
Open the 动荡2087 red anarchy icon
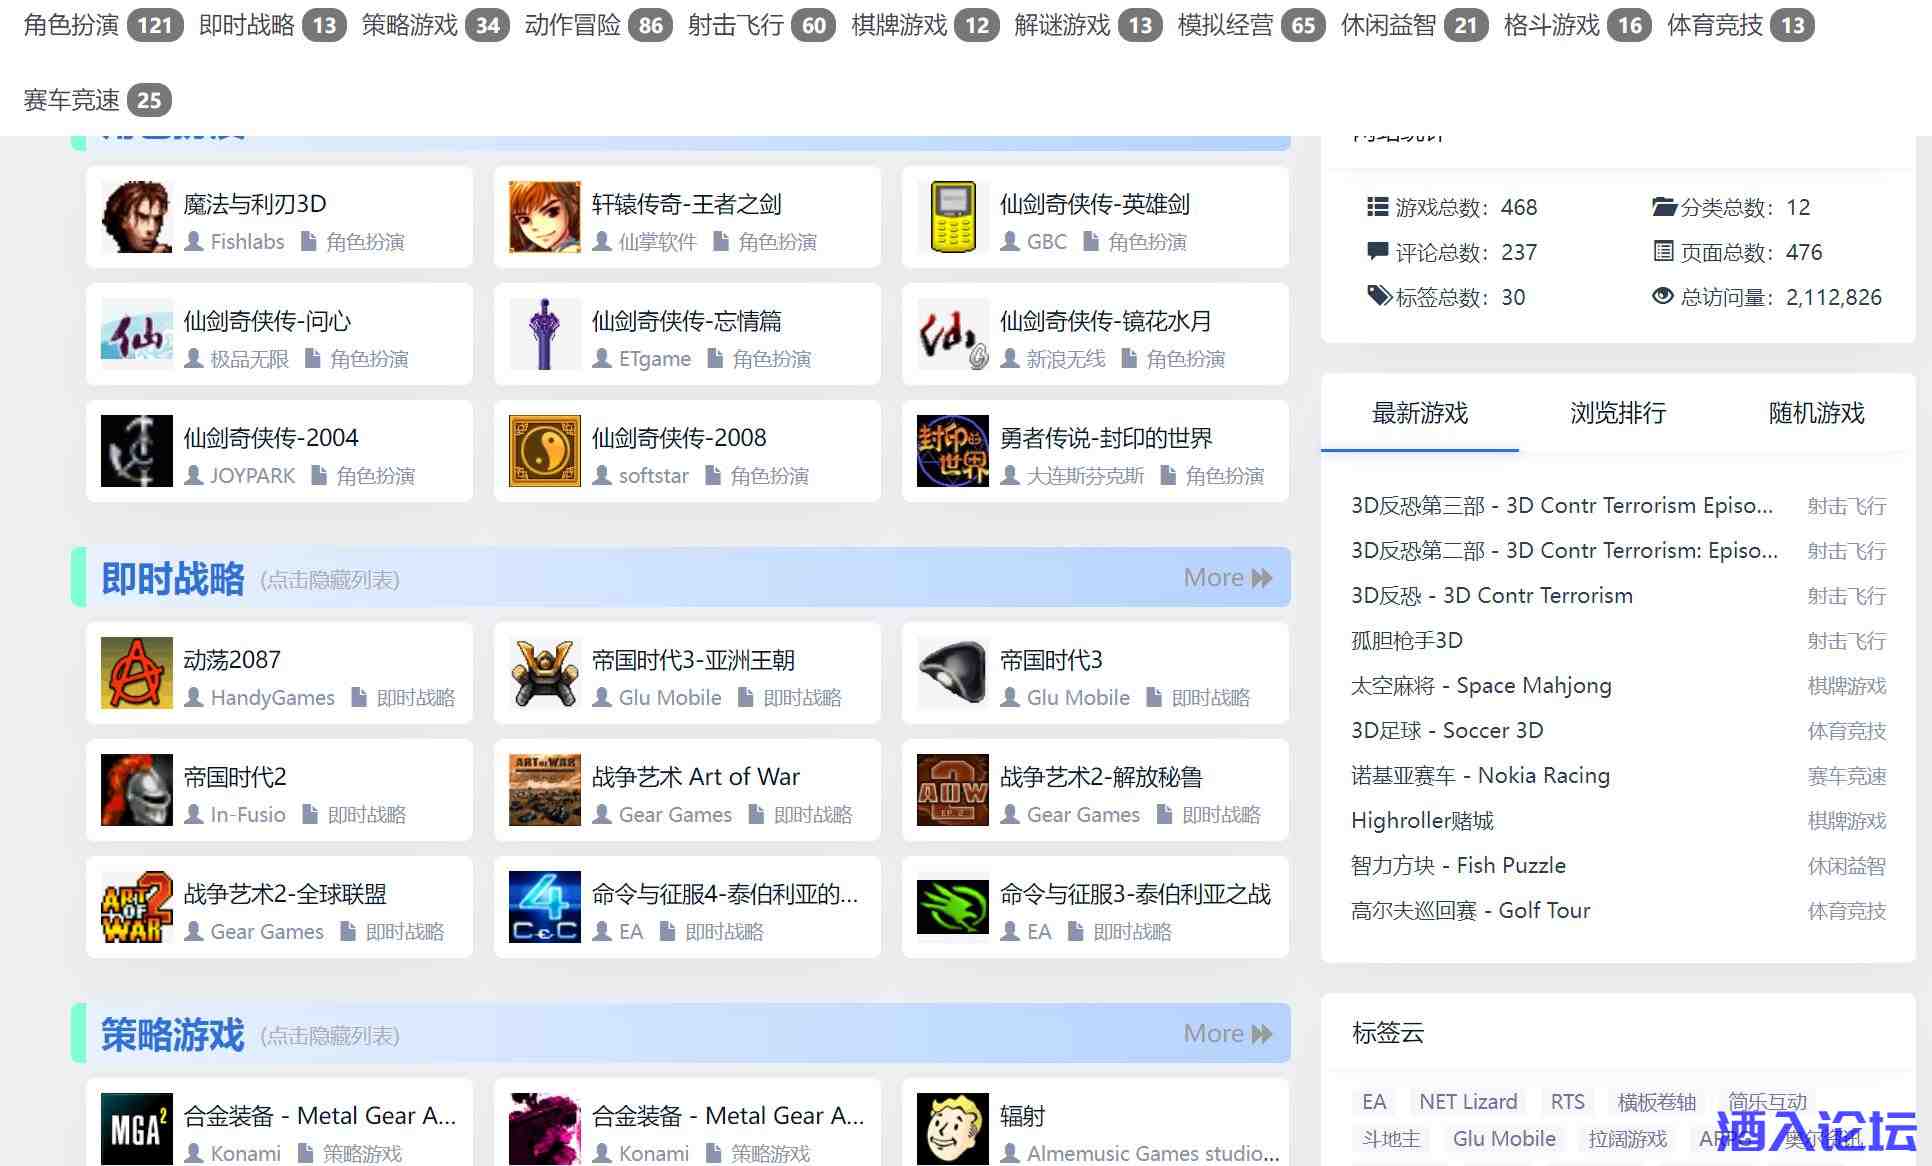point(136,673)
